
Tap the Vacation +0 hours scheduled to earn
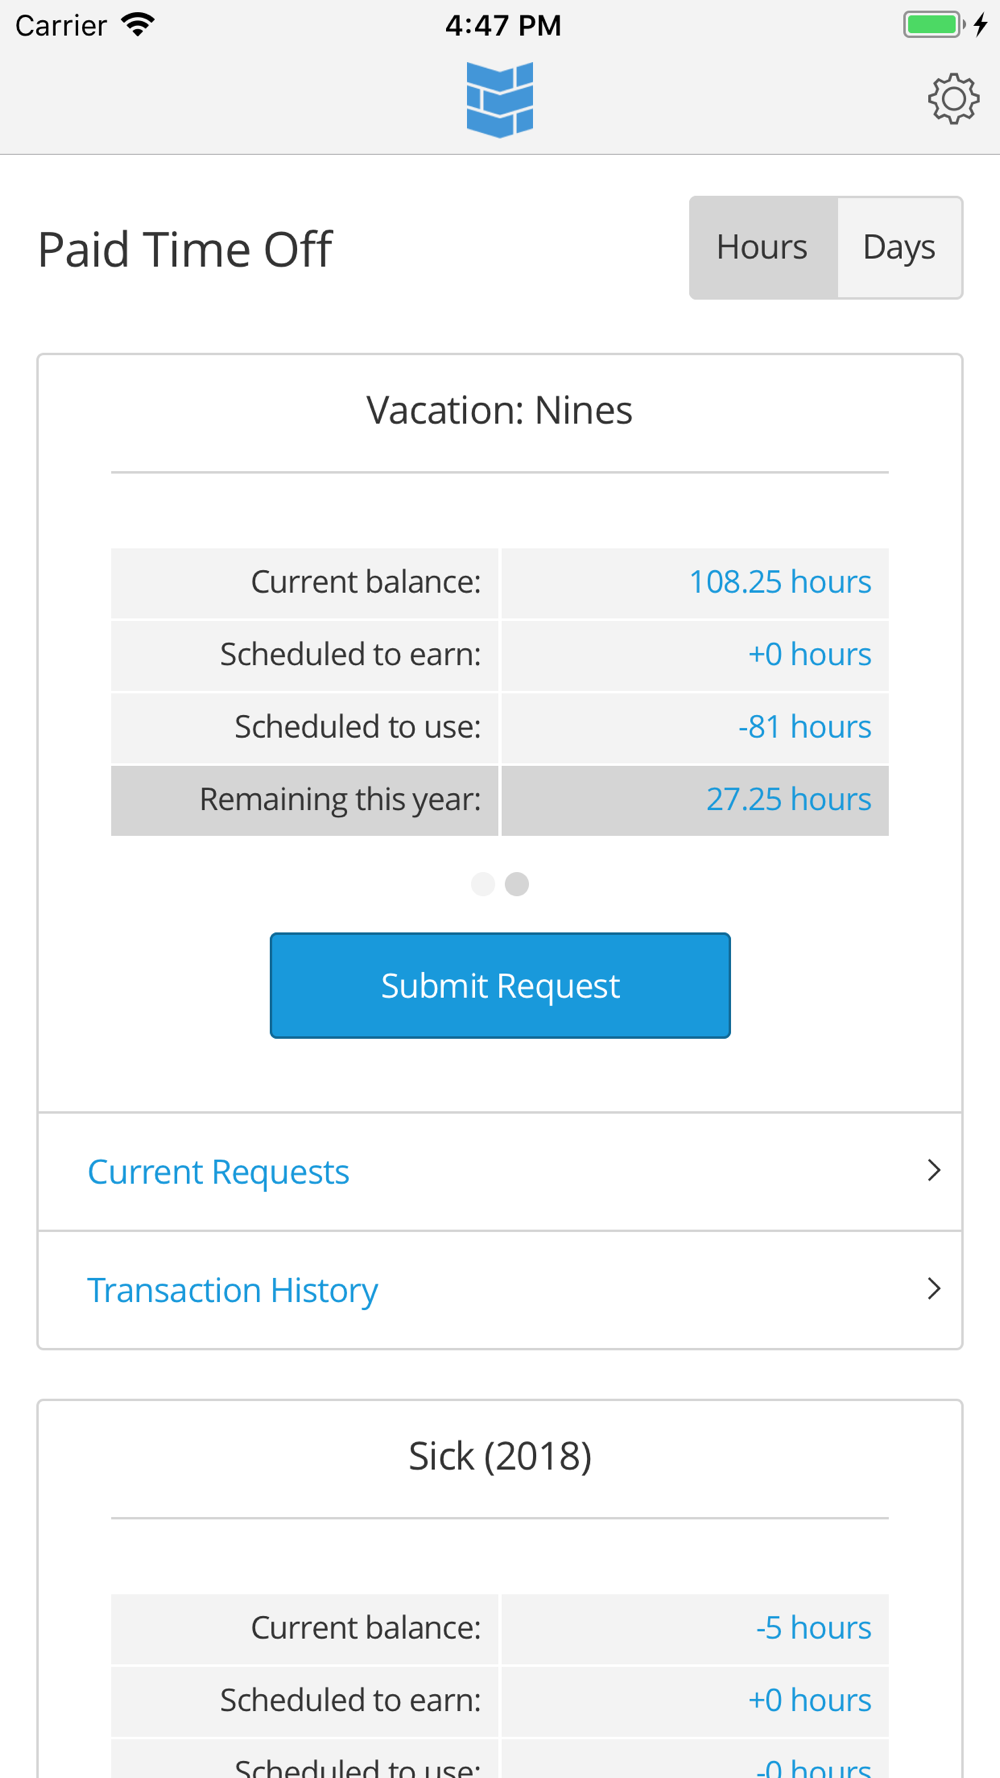pos(809,654)
